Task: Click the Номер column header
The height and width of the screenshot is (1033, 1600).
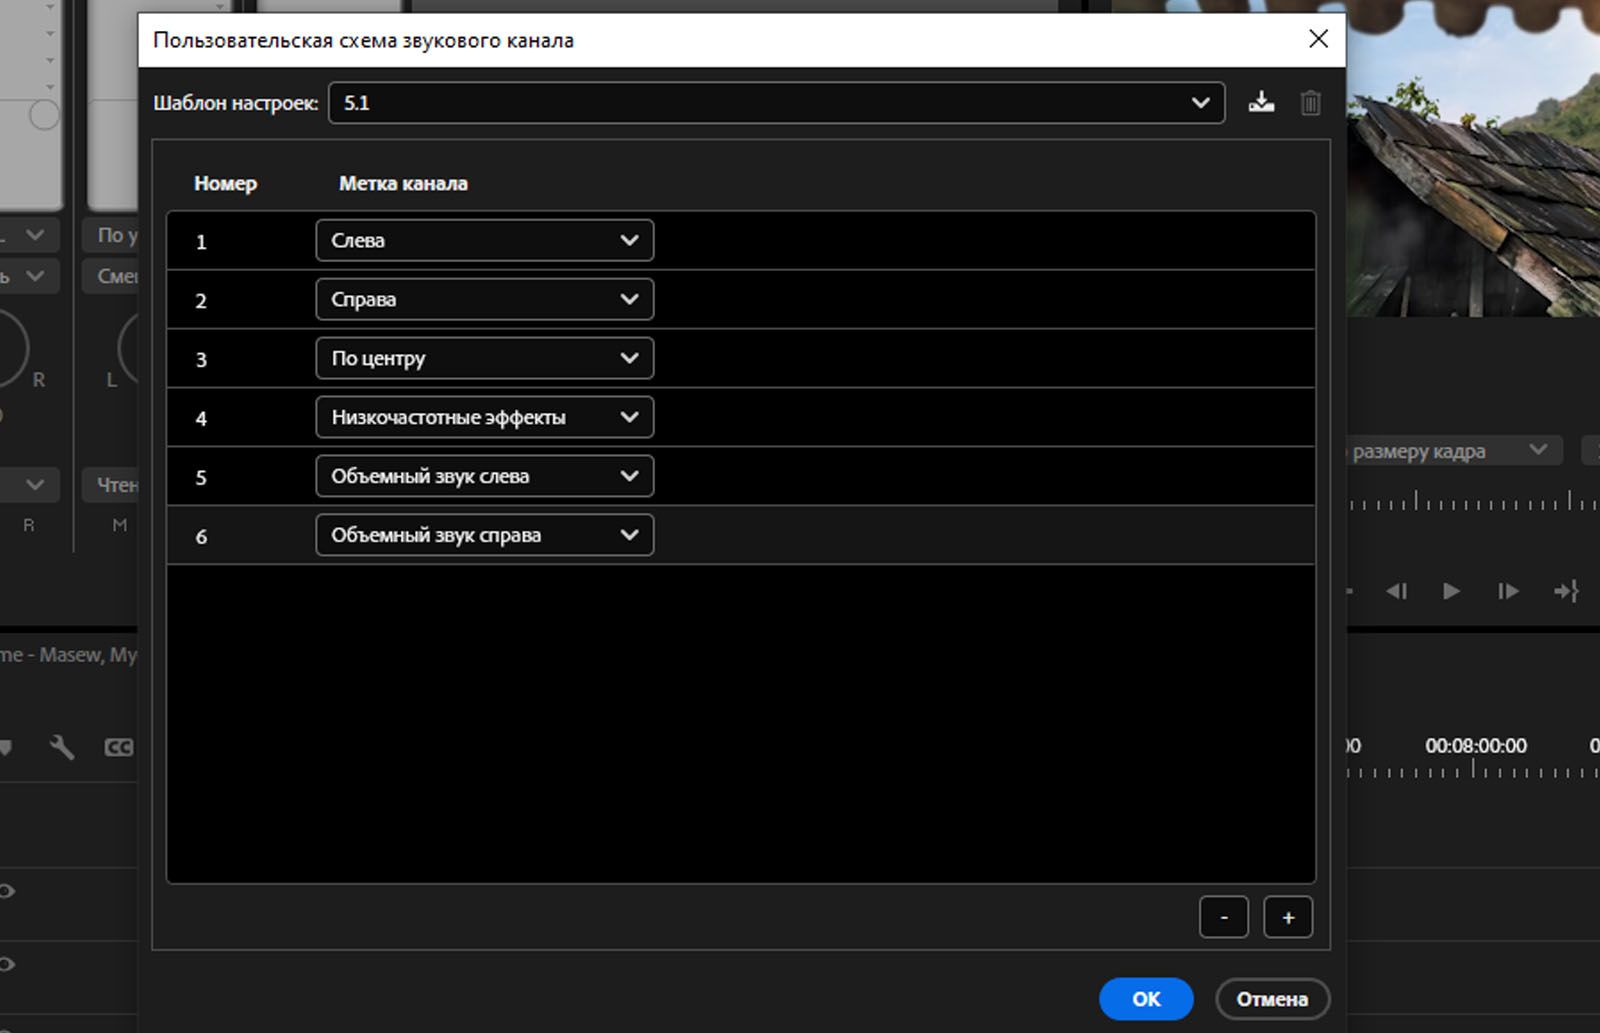Action: pyautogui.click(x=225, y=183)
